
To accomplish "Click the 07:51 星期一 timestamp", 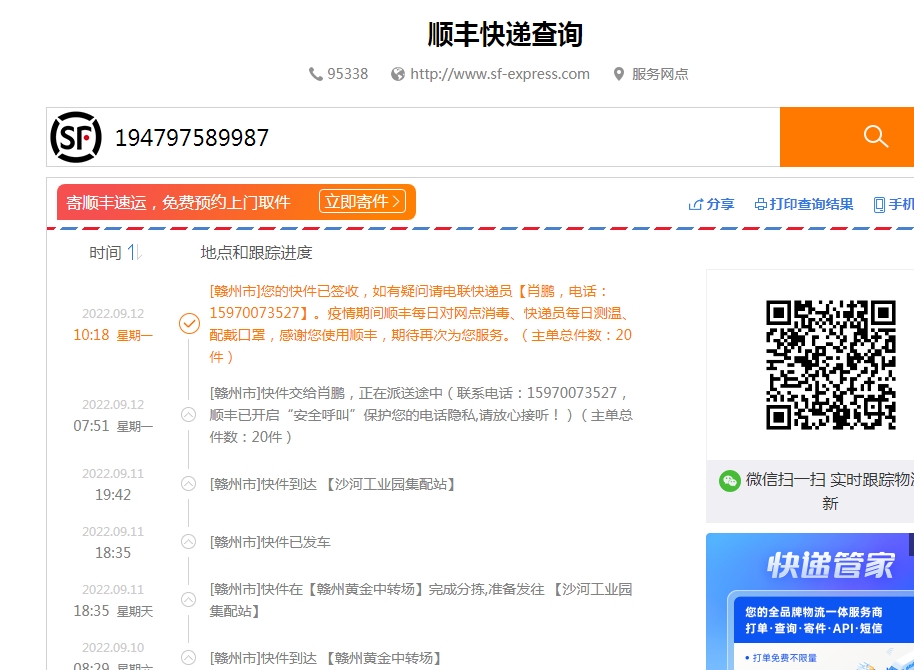I will [113, 426].
